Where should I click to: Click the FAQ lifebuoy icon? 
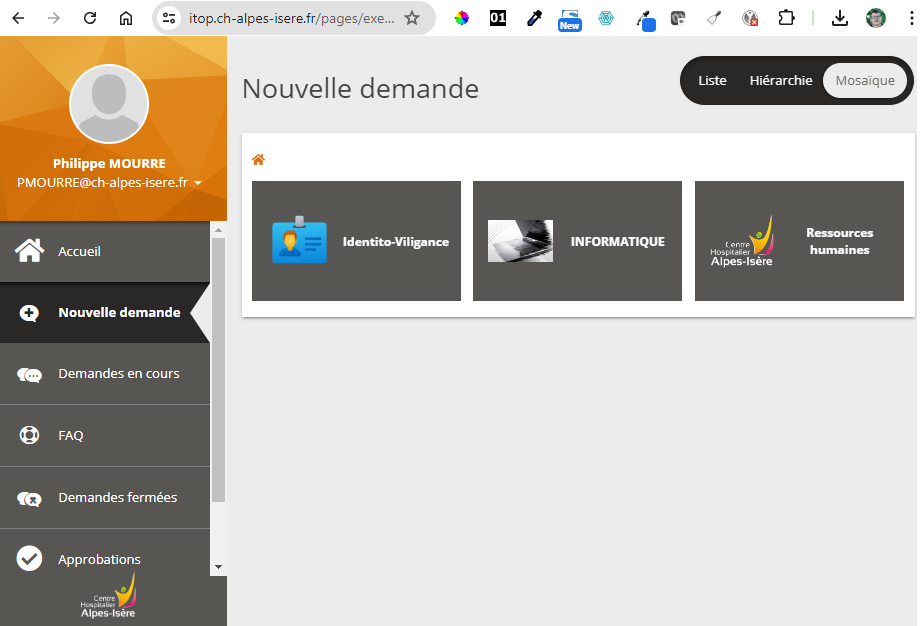pyautogui.click(x=30, y=436)
